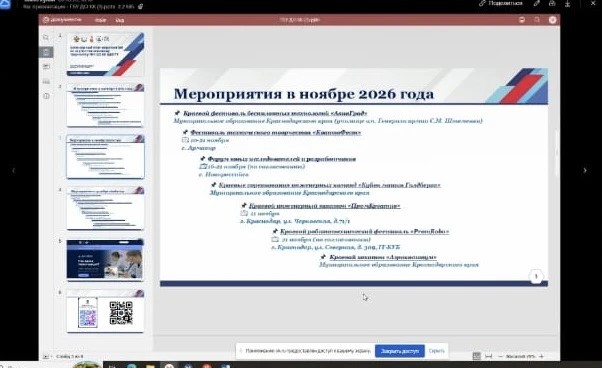The image size is (602, 368).
Task: Click the blue Закрыть доступ button
Action: [400, 351]
